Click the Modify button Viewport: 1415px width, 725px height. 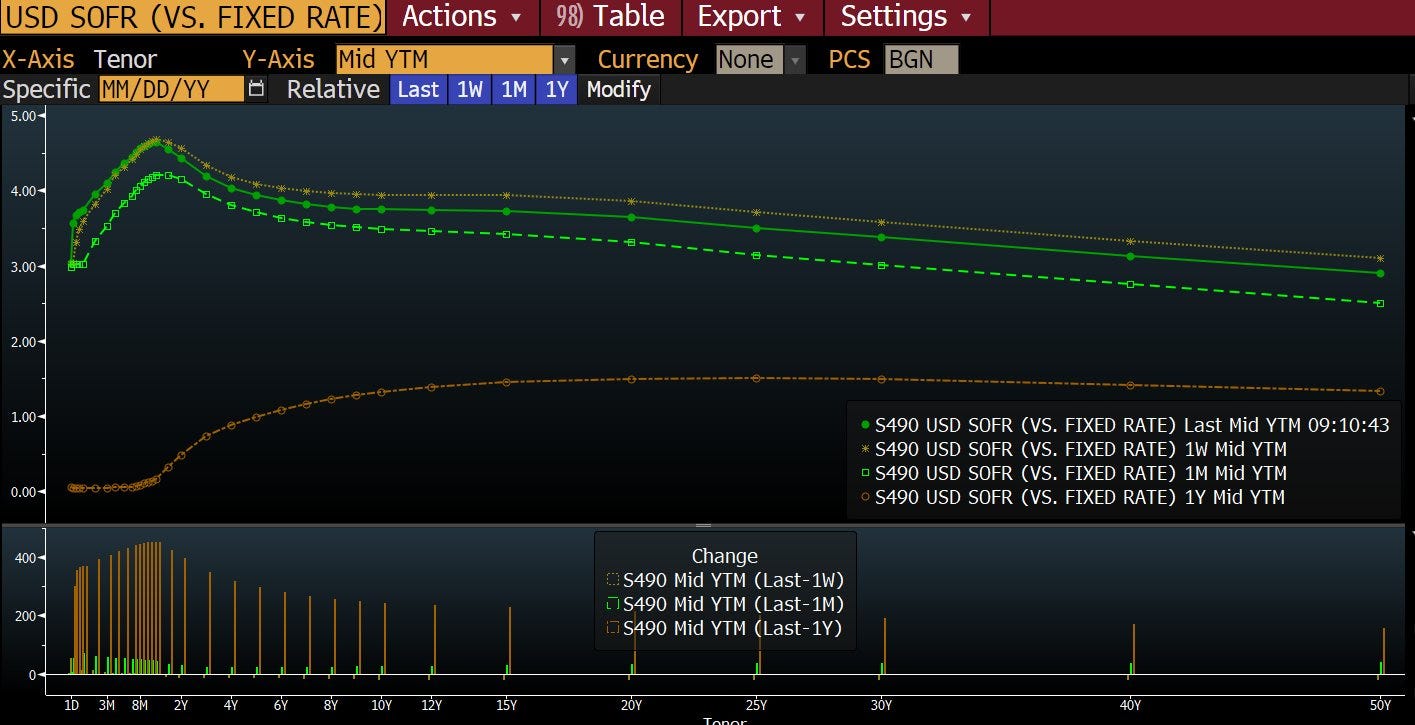point(619,89)
